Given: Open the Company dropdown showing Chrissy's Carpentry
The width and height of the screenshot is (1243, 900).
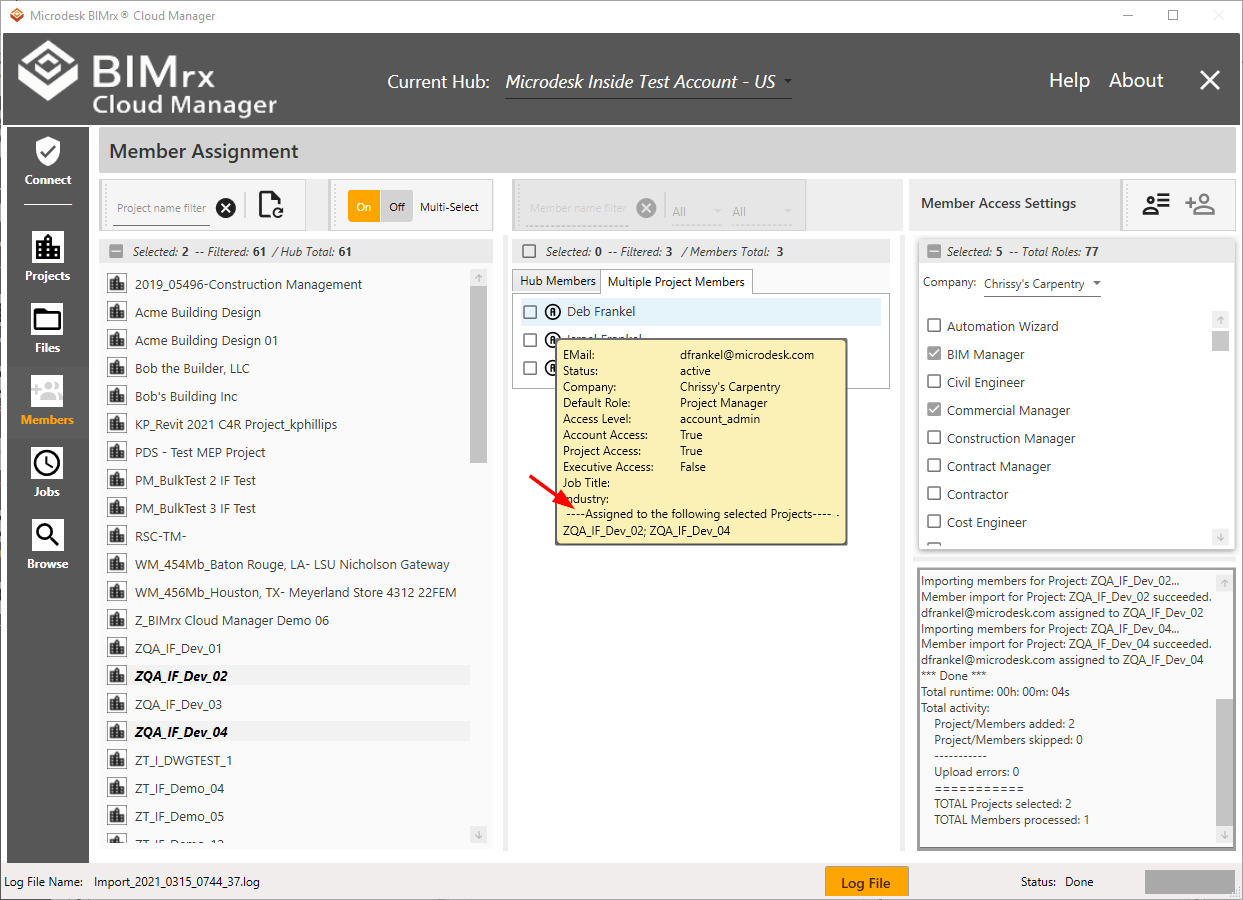Looking at the screenshot, I should pyautogui.click(x=1041, y=284).
